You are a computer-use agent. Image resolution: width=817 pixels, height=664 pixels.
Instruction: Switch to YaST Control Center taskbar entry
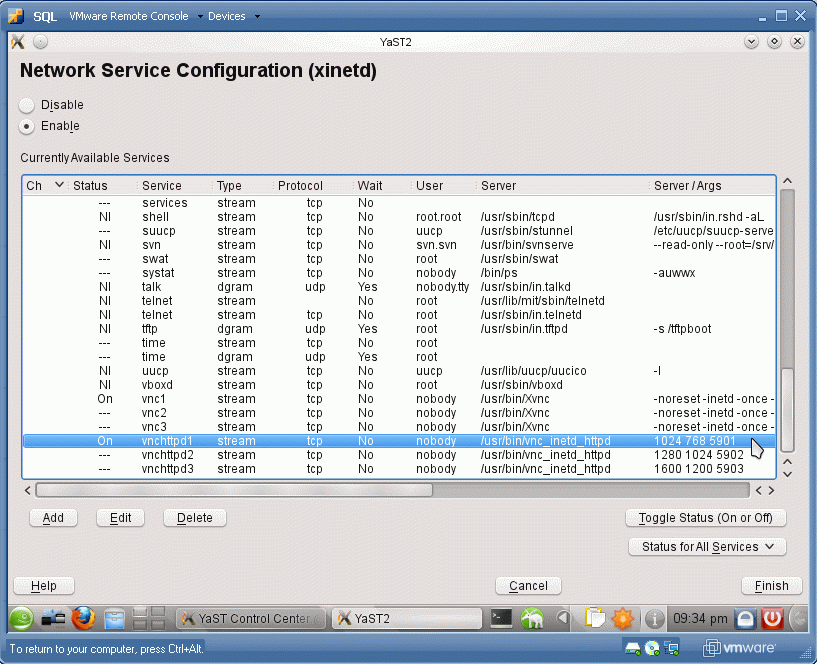tap(251, 619)
